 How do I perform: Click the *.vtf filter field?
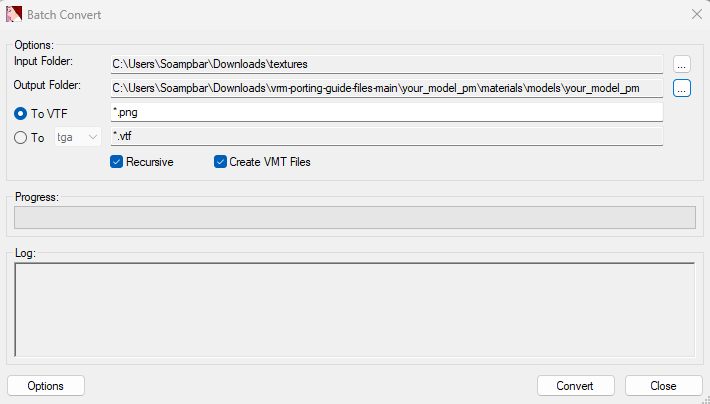click(387, 136)
